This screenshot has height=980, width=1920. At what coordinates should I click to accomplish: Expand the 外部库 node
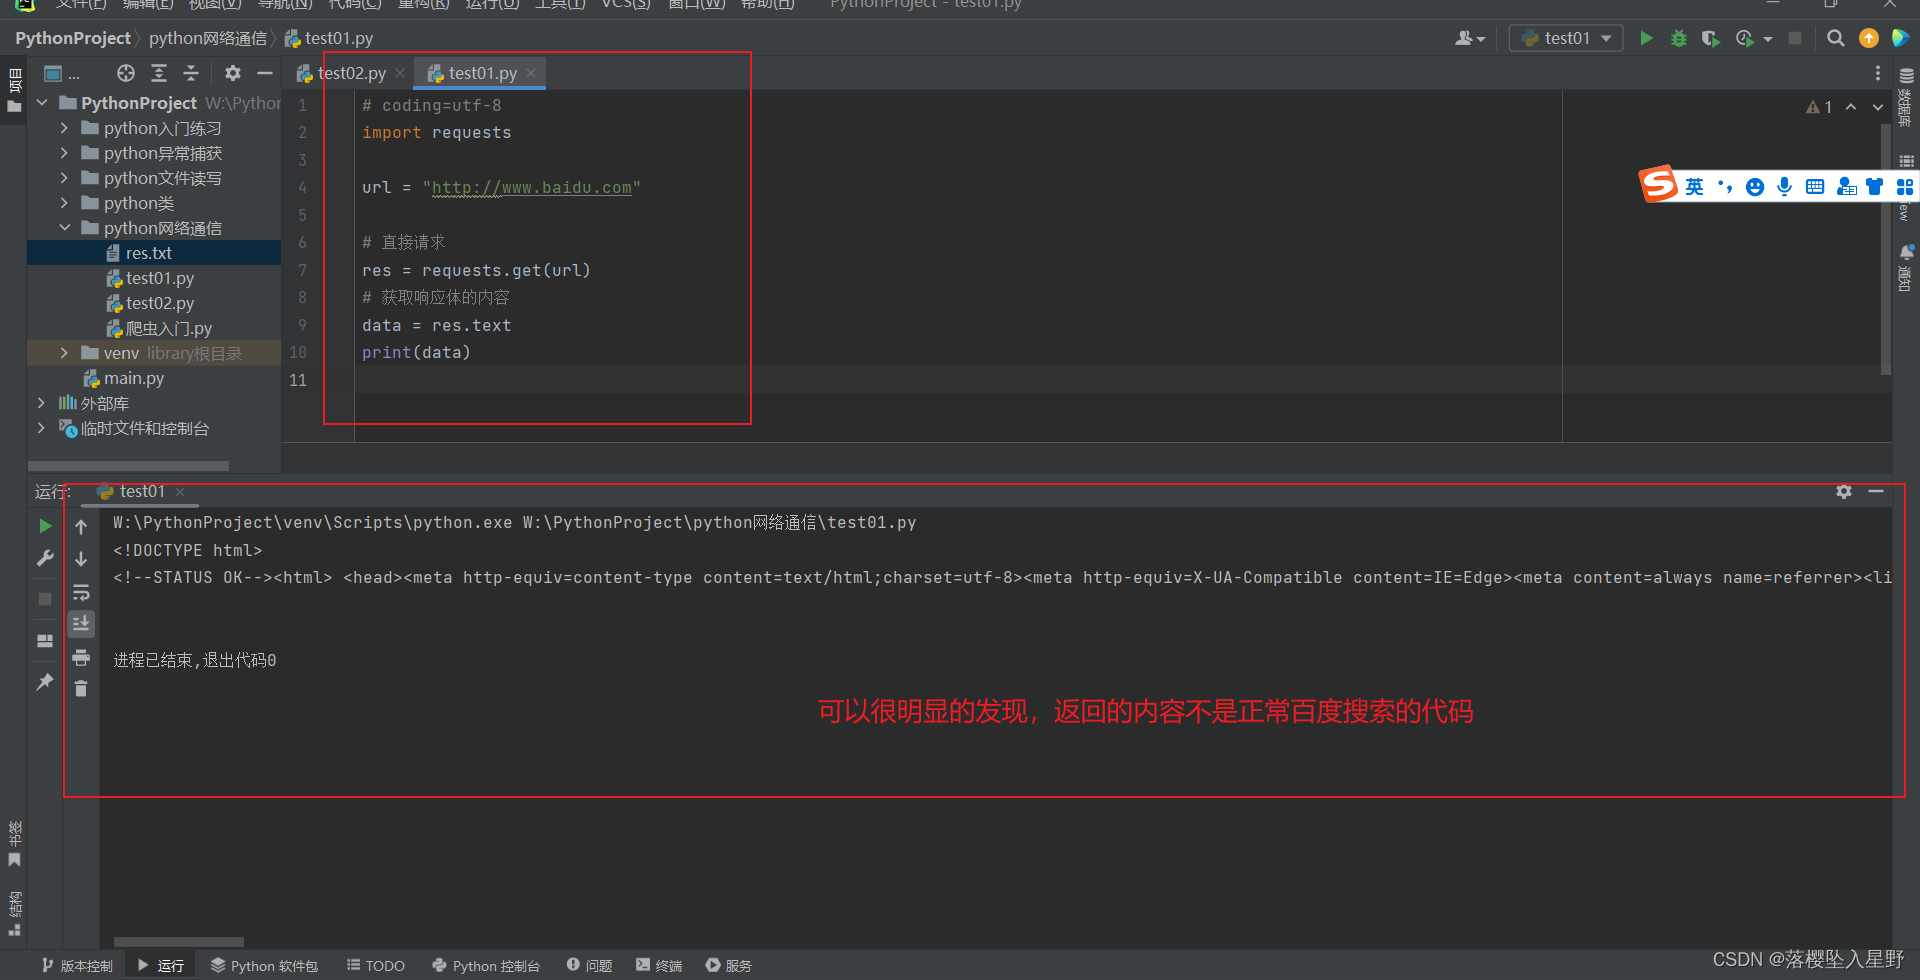point(41,403)
